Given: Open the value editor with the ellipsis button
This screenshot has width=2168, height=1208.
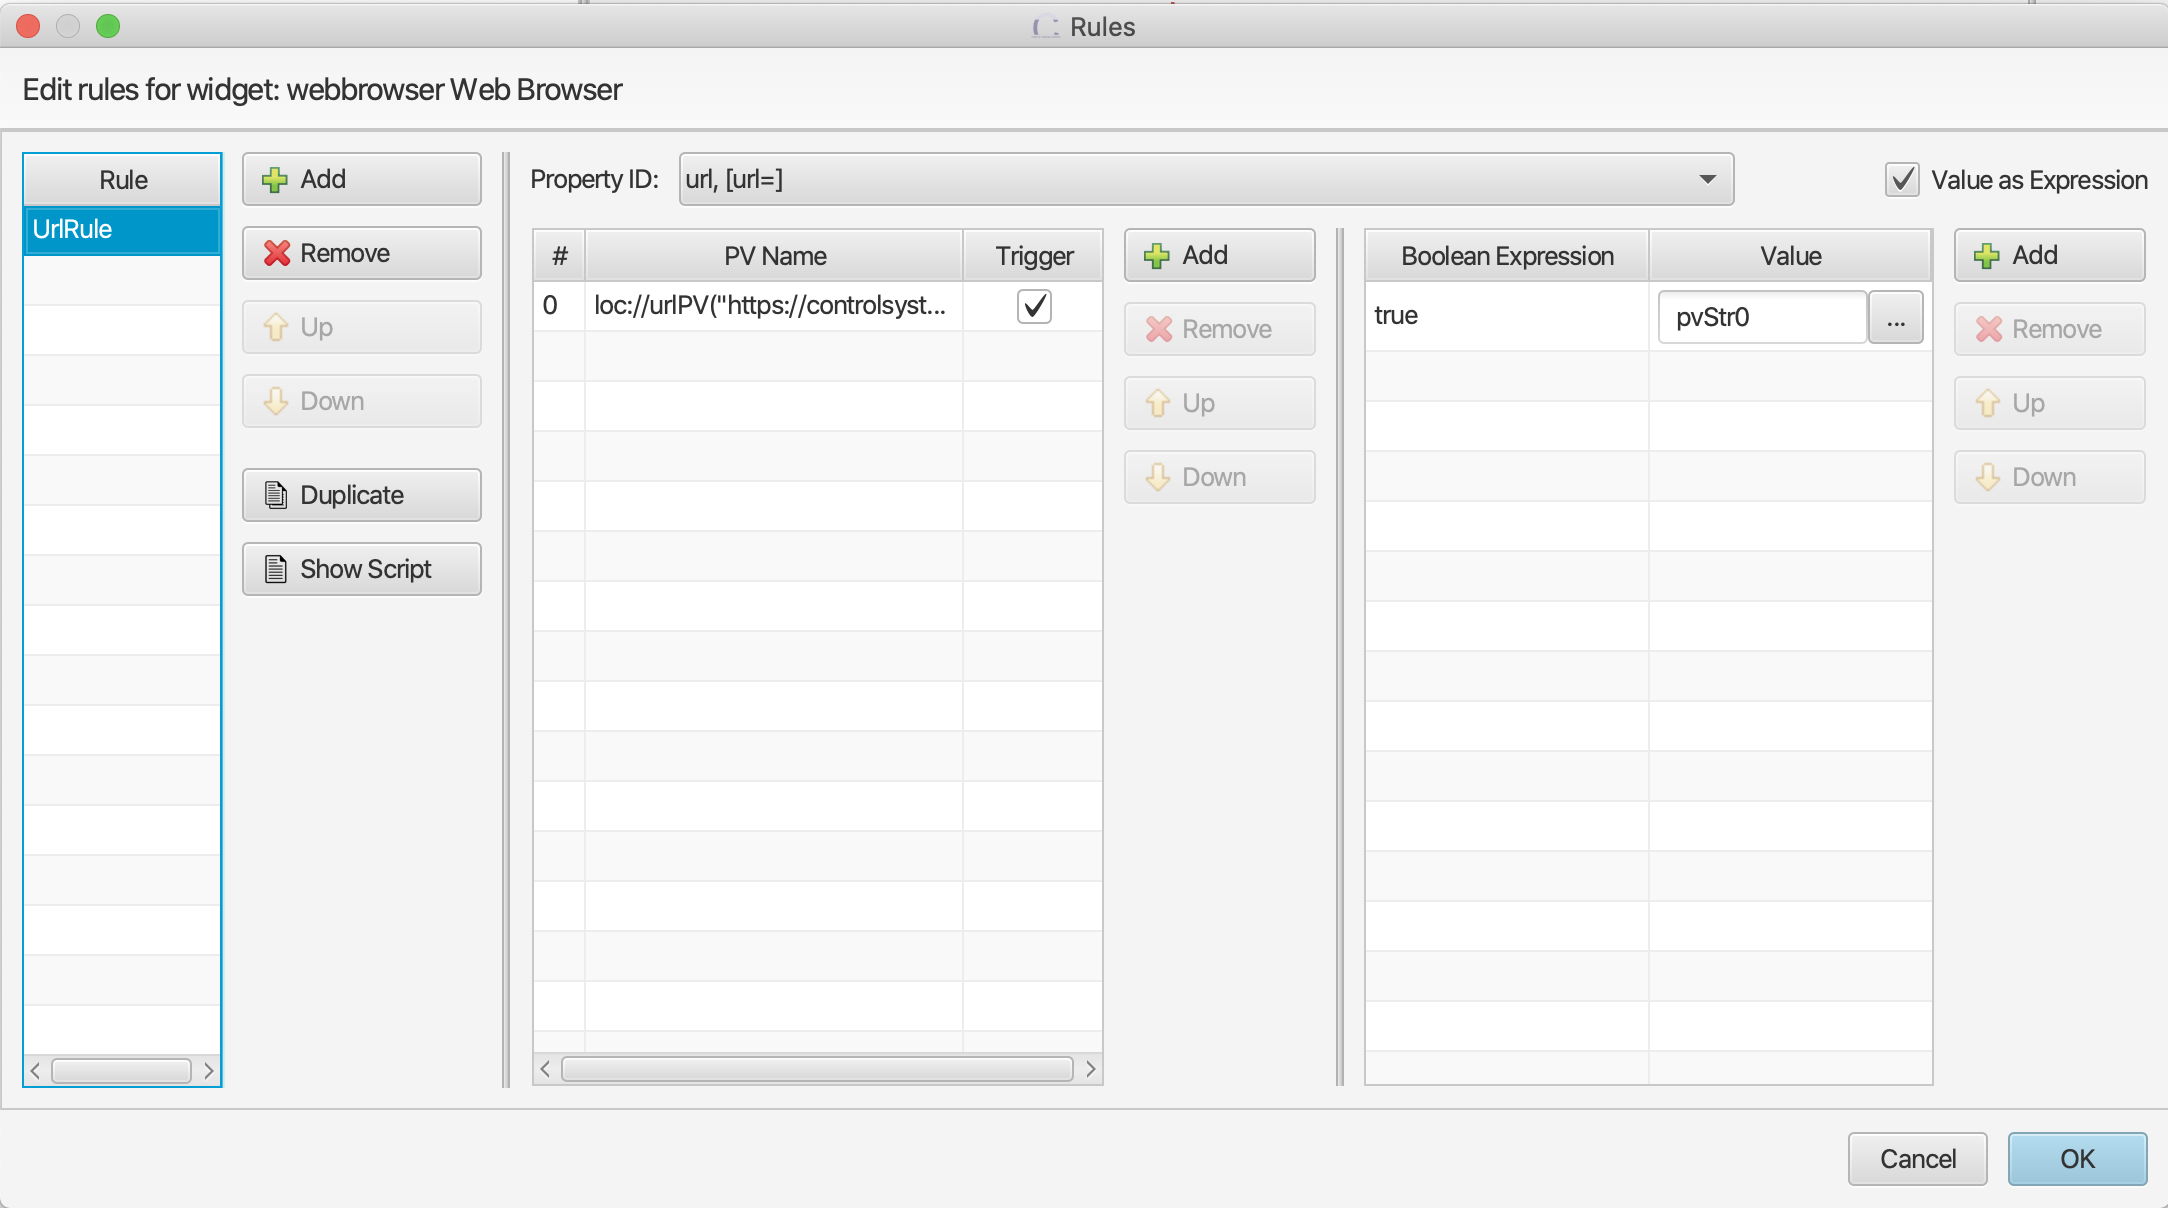Looking at the screenshot, I should tap(1895, 318).
